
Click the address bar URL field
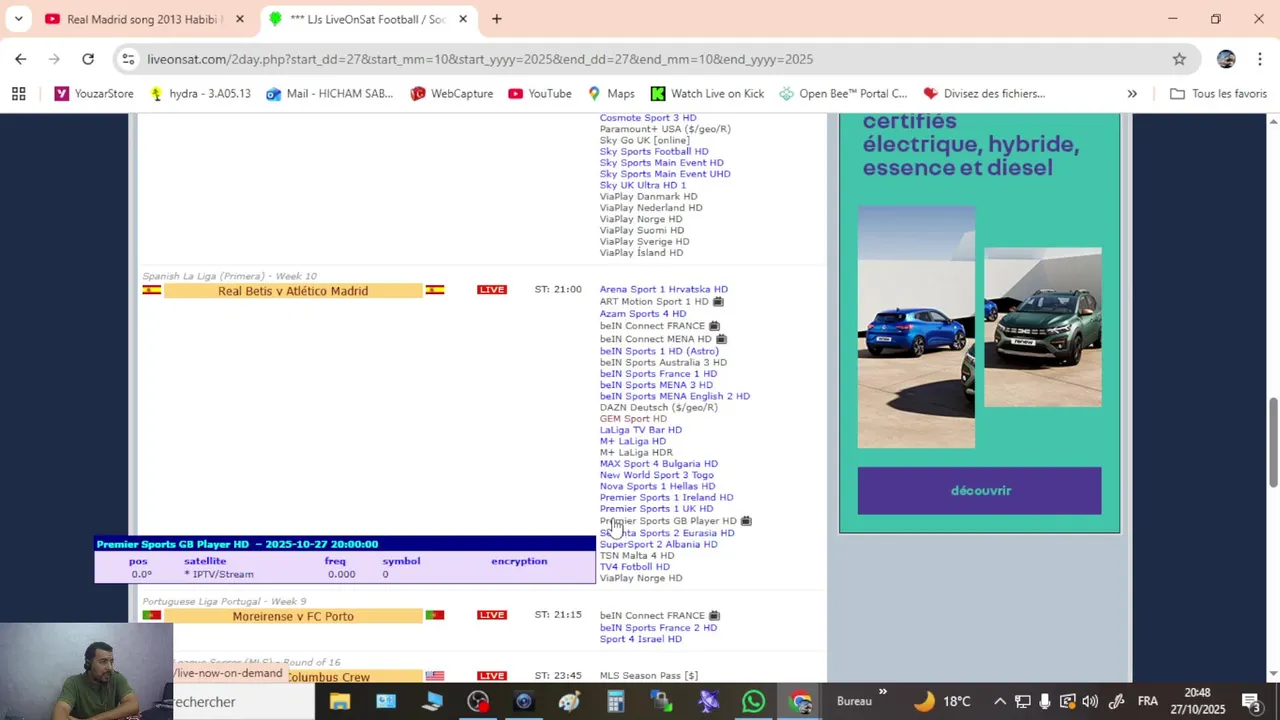tap(640, 59)
